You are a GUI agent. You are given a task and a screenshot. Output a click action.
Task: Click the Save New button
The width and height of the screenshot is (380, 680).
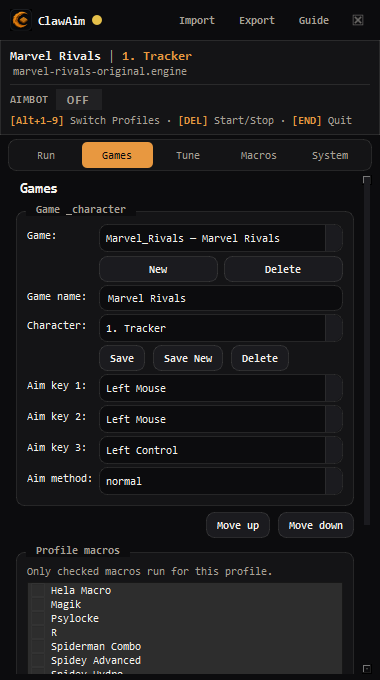tap(188, 358)
